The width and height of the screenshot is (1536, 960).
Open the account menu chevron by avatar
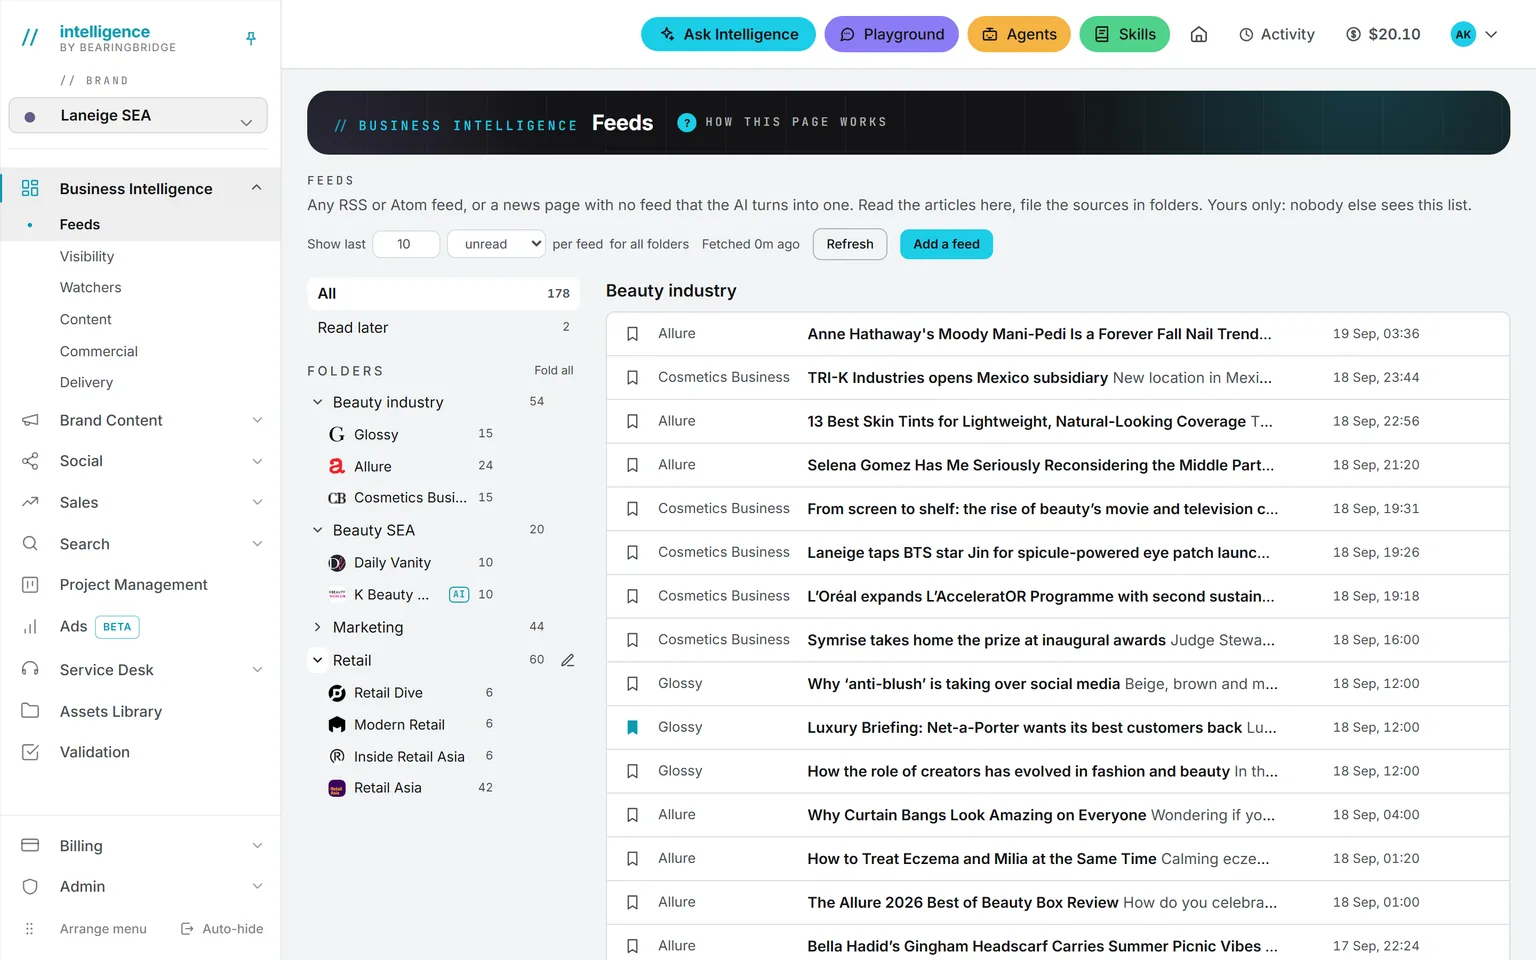[1491, 35]
